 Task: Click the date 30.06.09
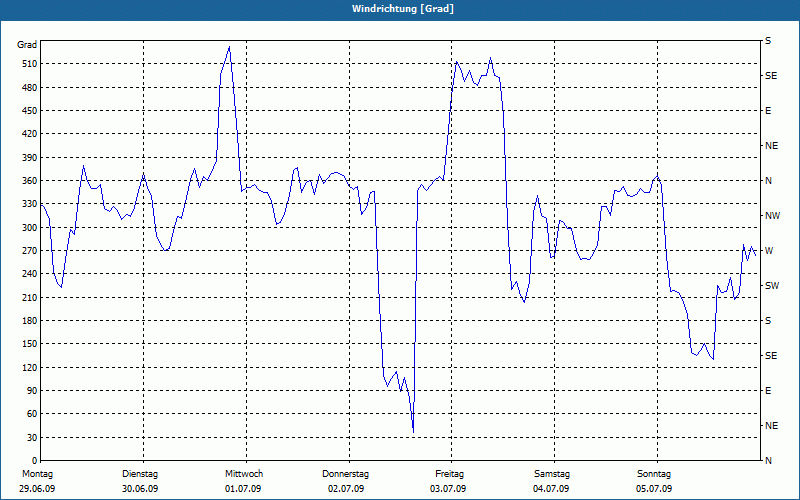click(x=140, y=489)
